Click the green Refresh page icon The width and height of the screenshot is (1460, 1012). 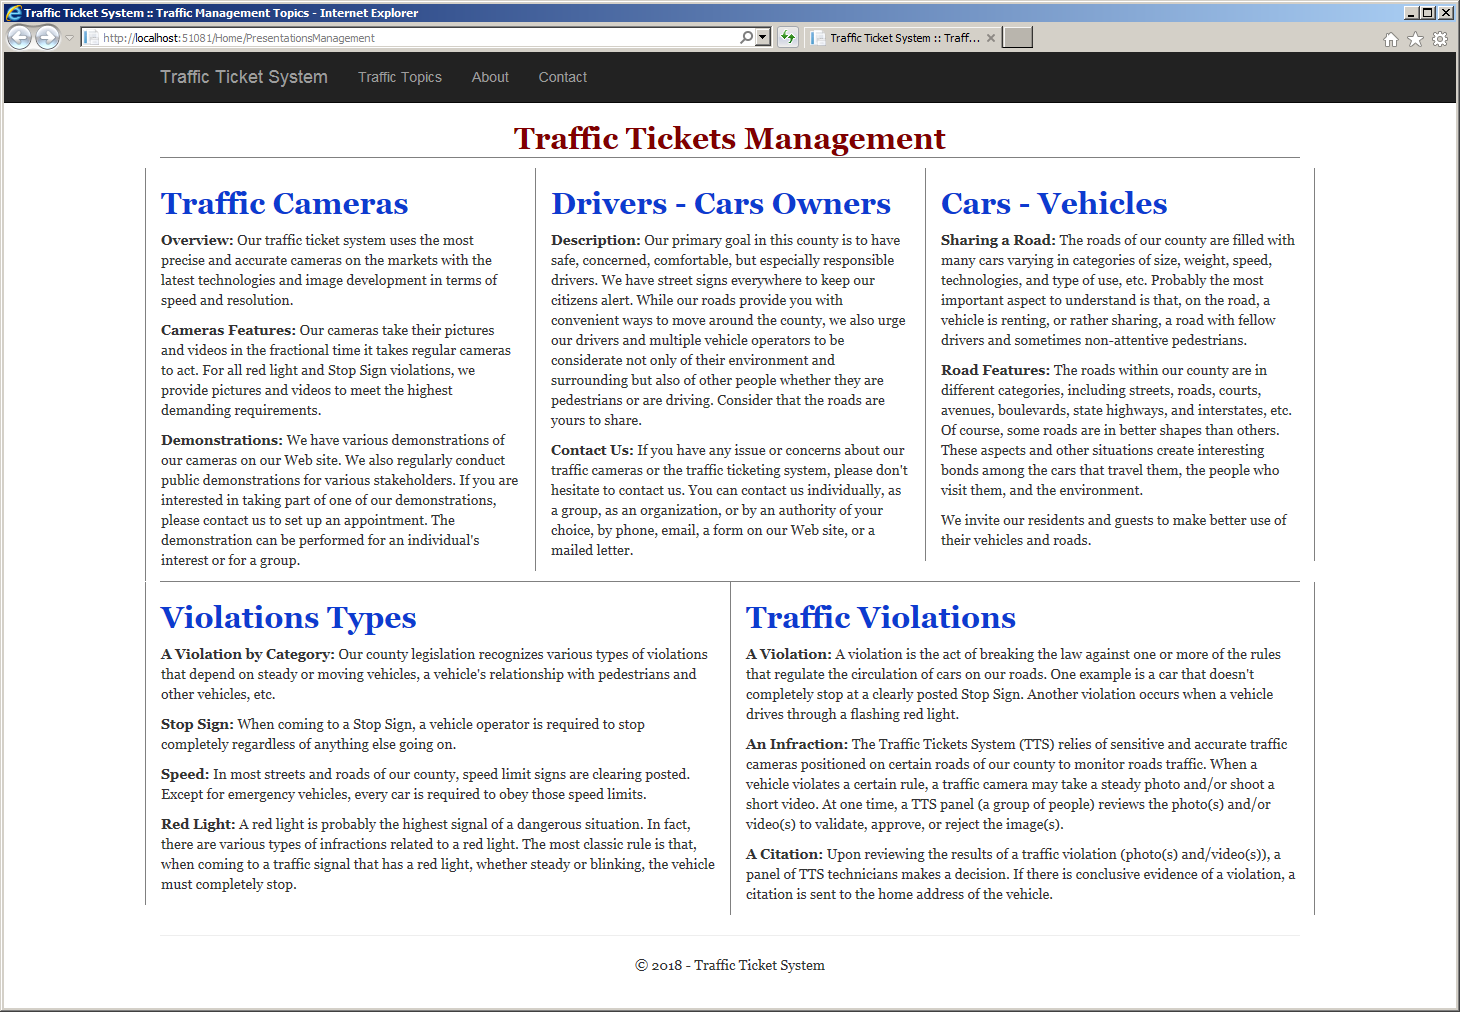[788, 38]
